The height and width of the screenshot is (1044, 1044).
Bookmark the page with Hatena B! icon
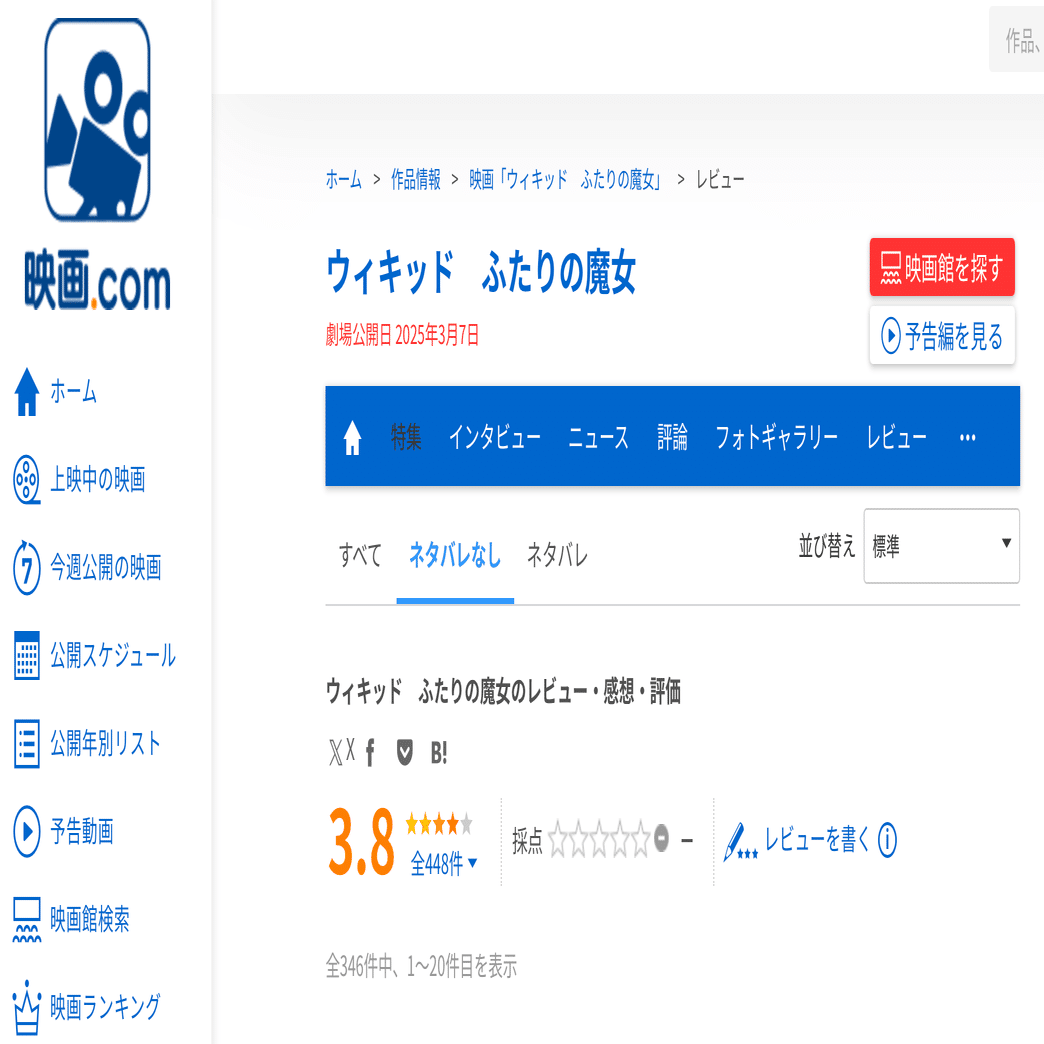439,753
